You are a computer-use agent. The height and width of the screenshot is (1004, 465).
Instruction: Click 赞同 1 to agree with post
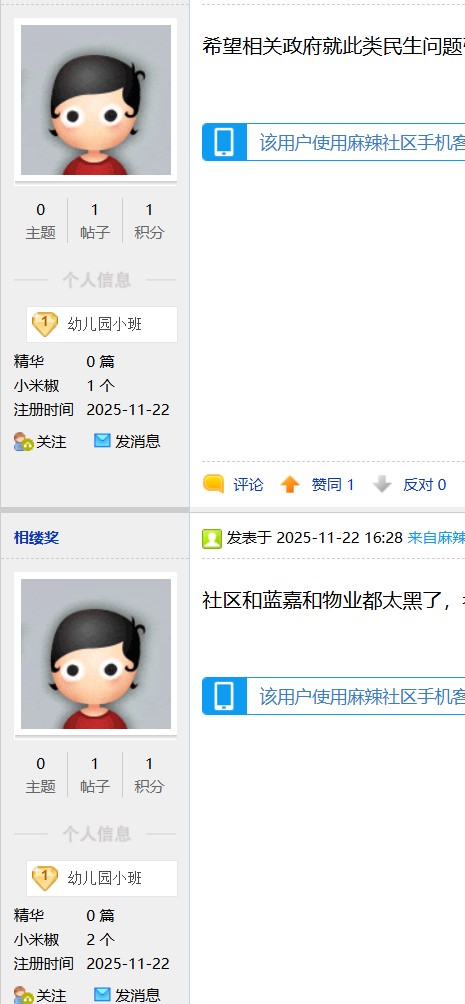[333, 485]
